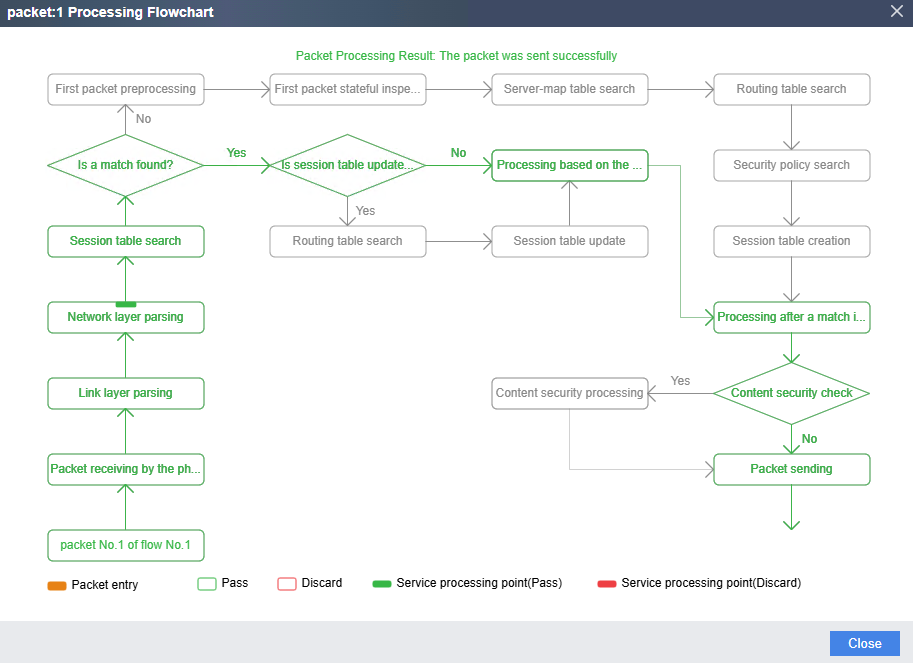Select the 'Server-map table search' node
Screen dimensions: 913x663
tap(570, 89)
